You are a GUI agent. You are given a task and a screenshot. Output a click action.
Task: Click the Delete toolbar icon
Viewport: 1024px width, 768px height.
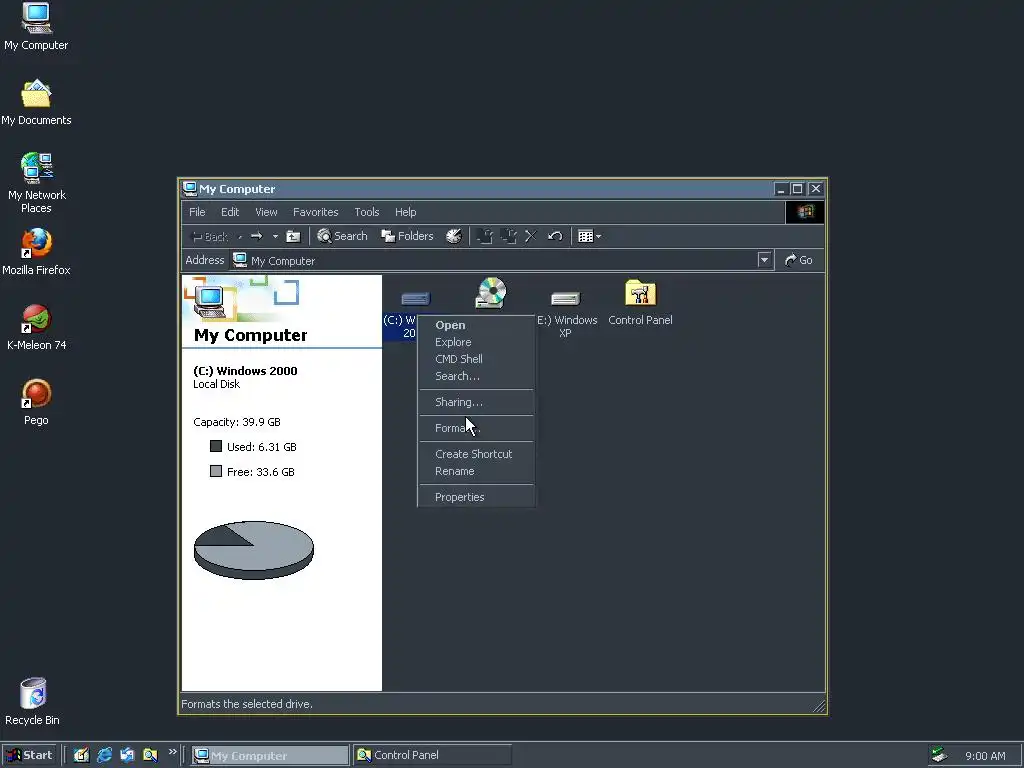click(x=531, y=236)
